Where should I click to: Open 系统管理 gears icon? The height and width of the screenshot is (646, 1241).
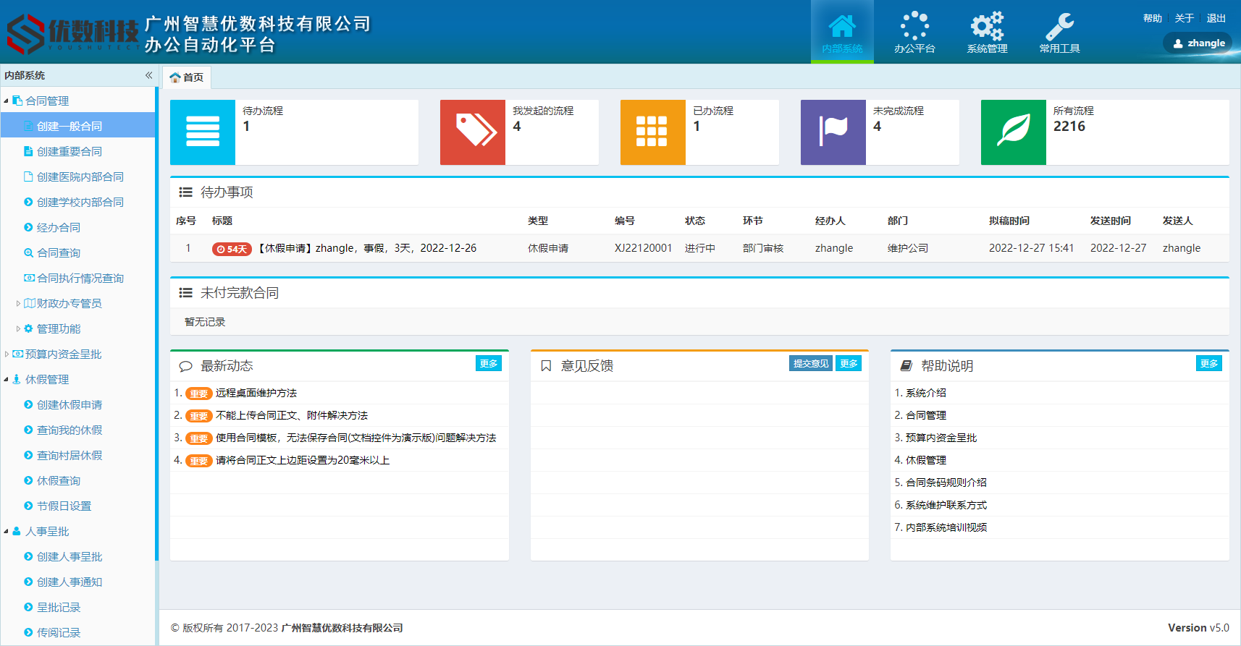click(986, 27)
